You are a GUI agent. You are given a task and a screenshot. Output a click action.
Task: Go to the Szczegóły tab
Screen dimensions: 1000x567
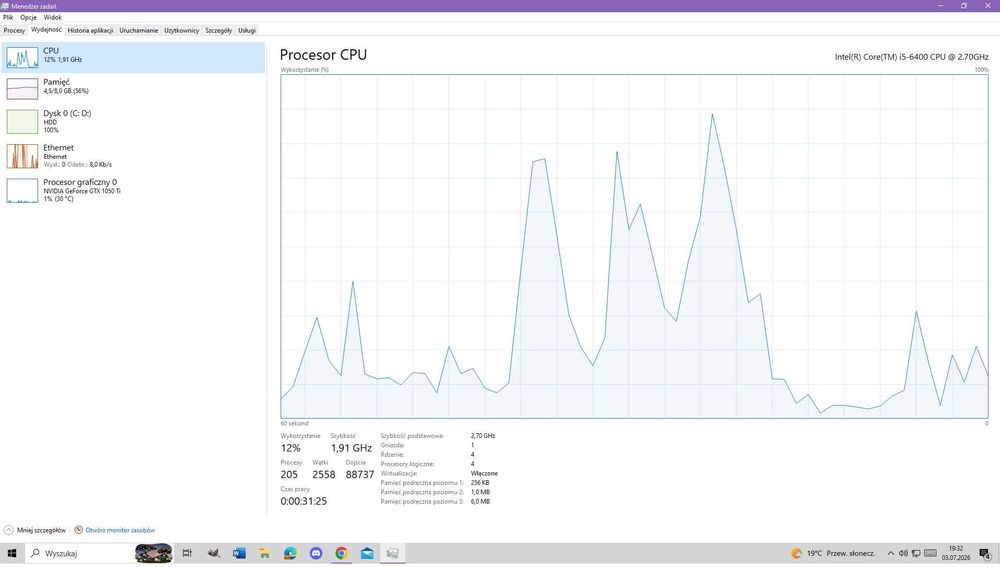click(x=218, y=30)
